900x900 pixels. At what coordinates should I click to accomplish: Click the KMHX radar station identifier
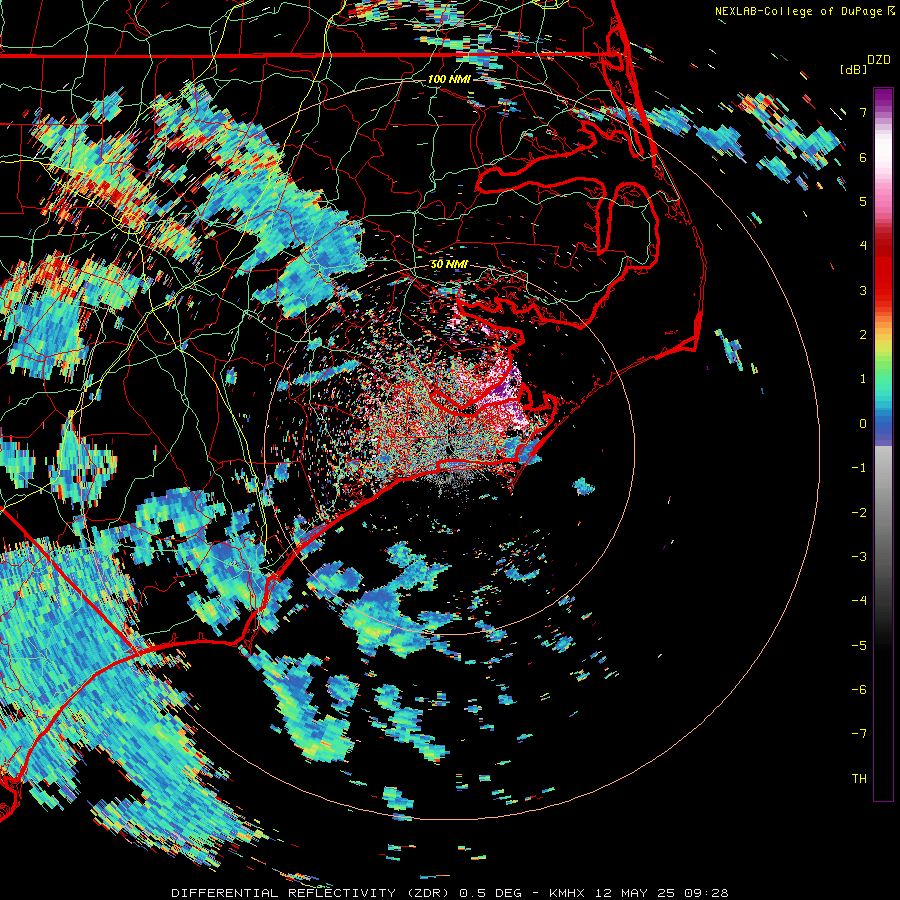tap(568, 893)
